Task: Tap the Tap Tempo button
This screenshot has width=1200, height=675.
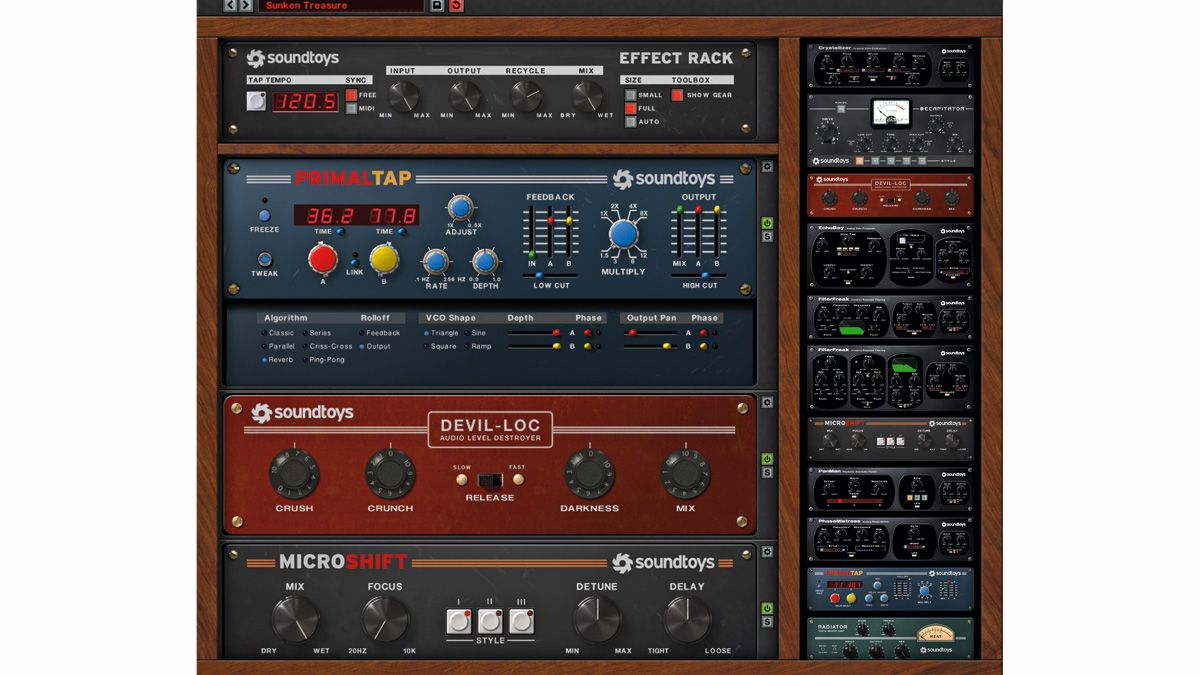Action: click(257, 101)
